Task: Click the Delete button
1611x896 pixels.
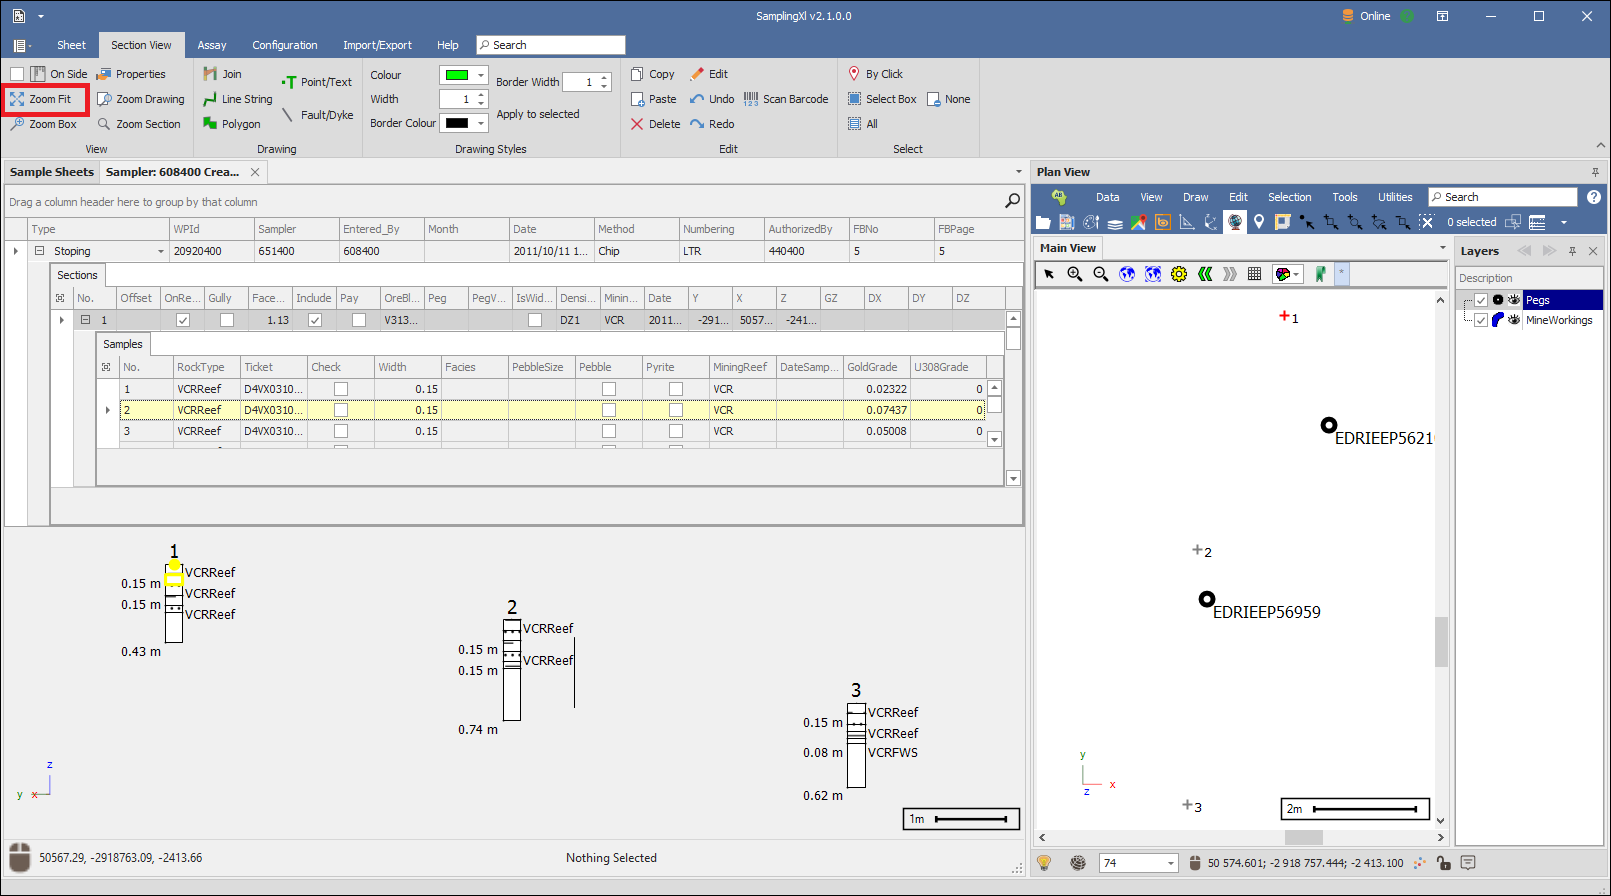Action: (x=655, y=124)
